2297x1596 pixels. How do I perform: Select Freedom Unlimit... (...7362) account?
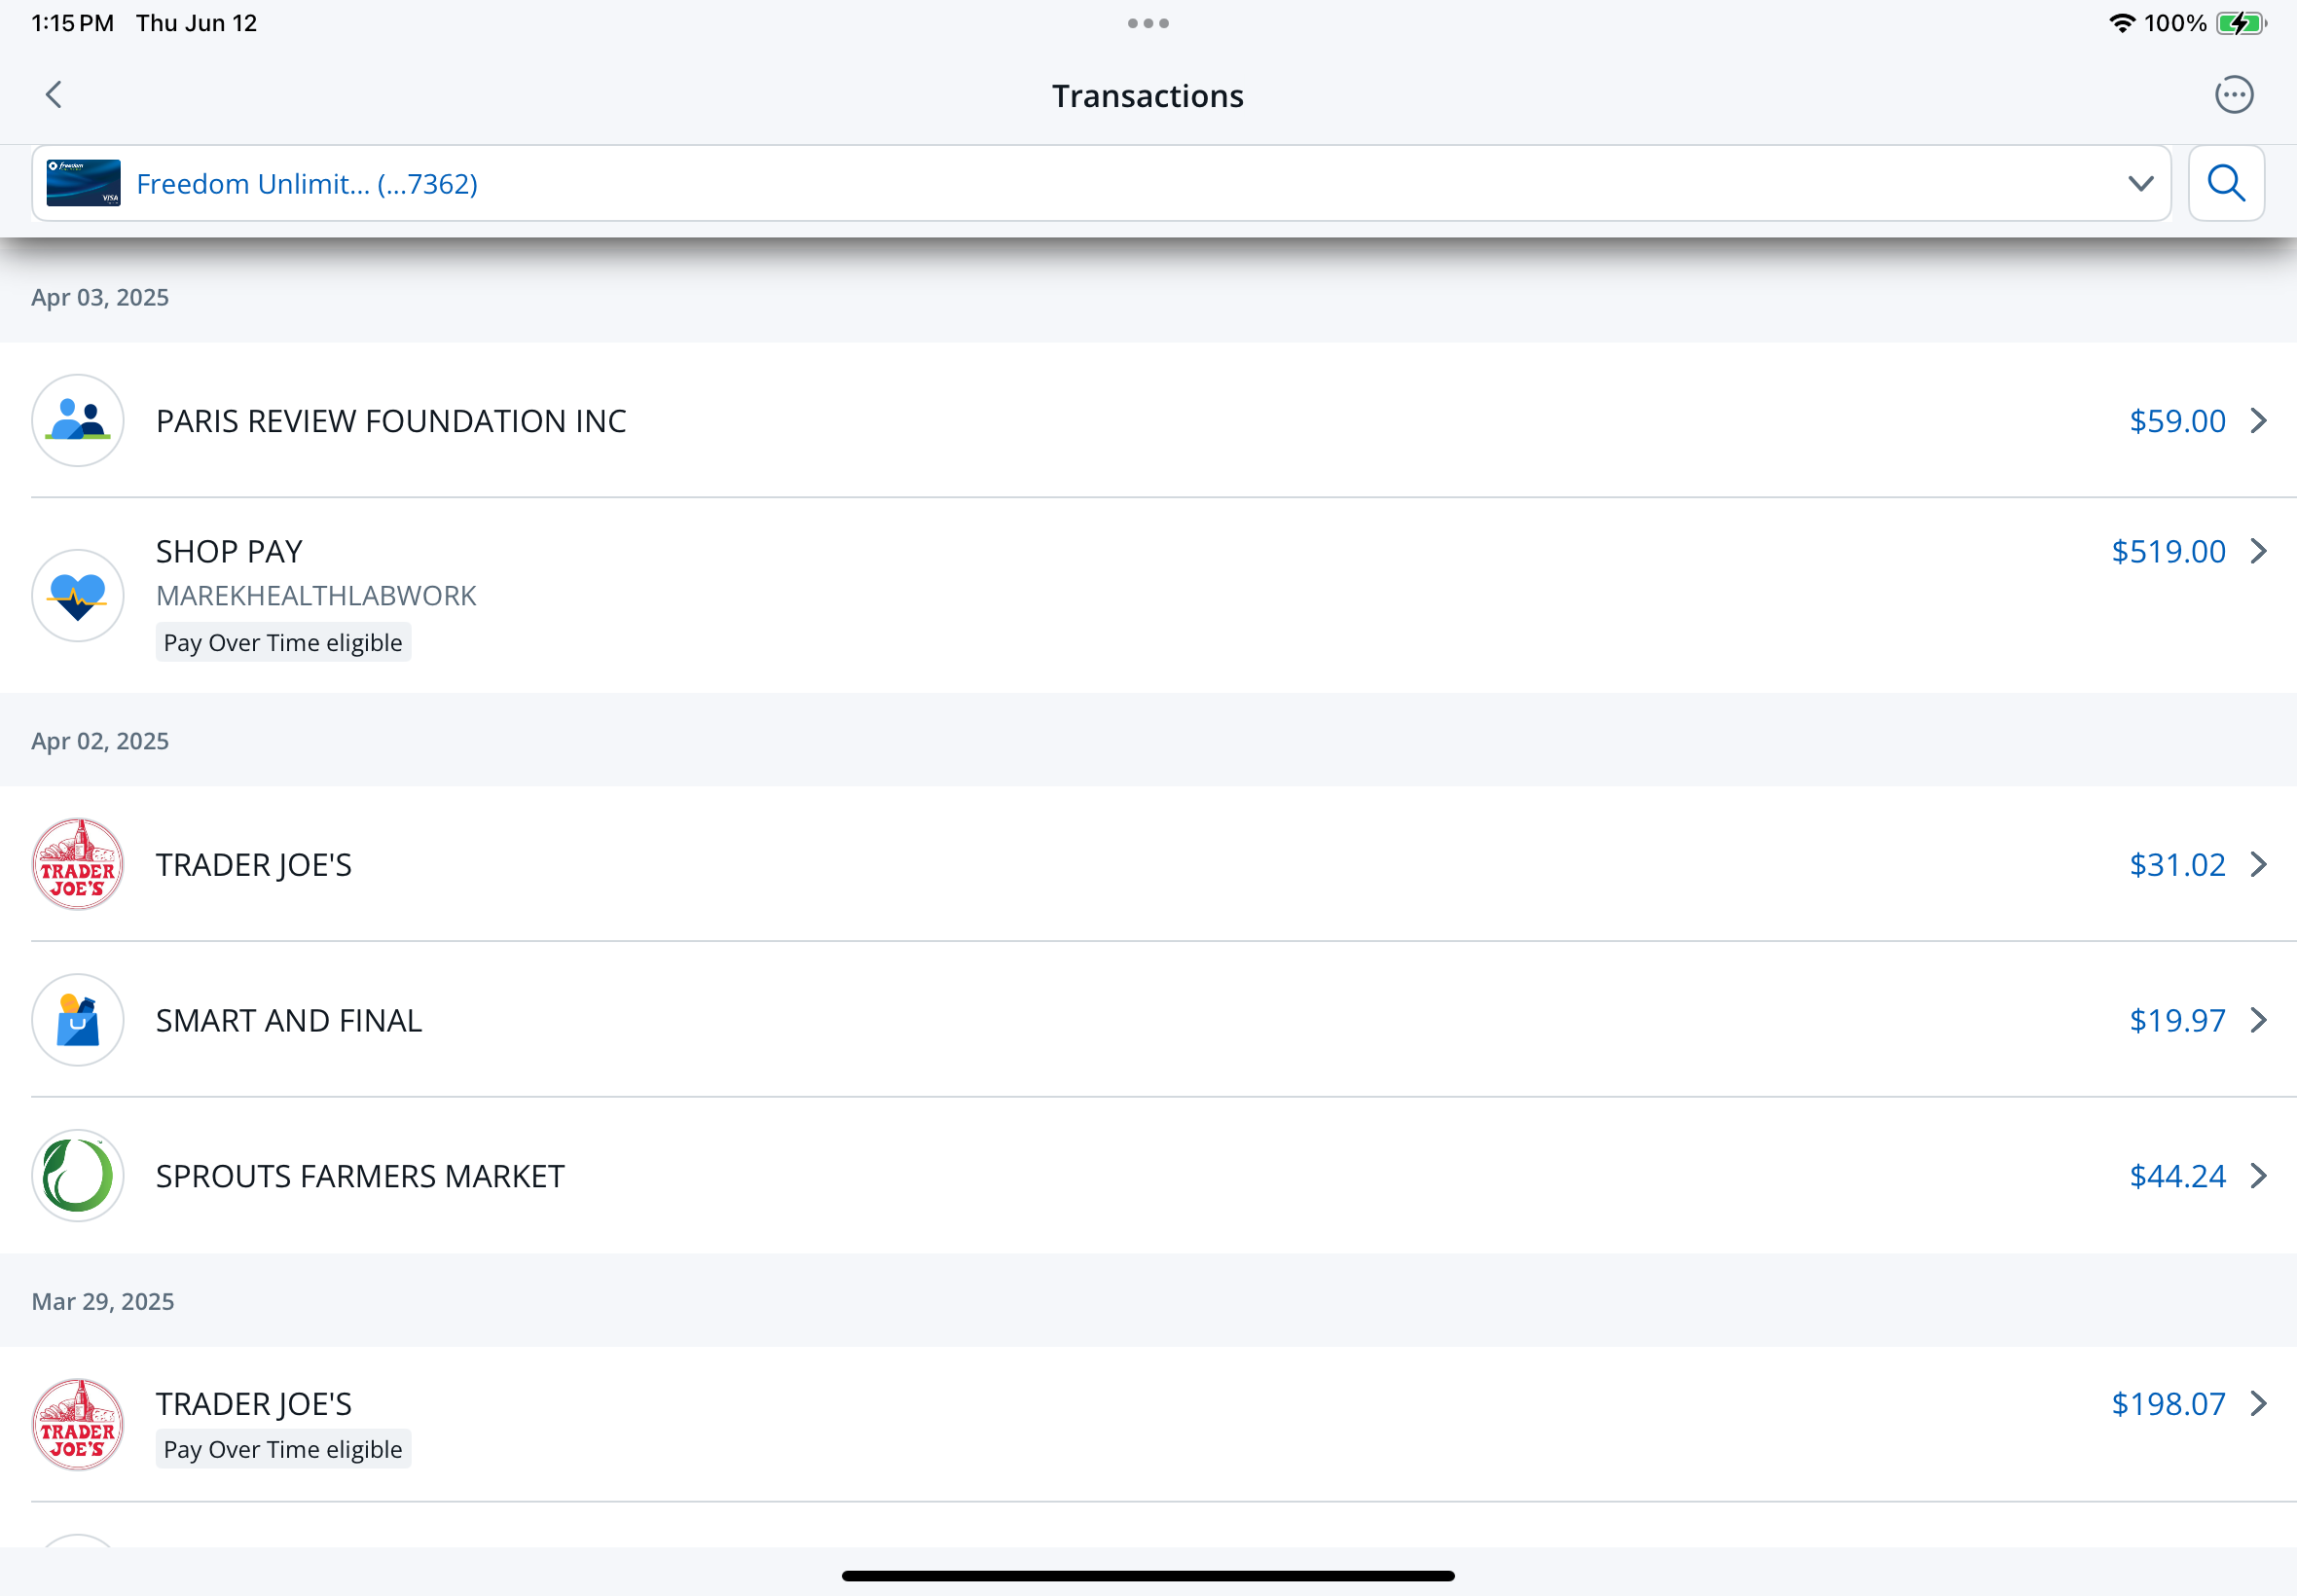pyautogui.click(x=1100, y=183)
